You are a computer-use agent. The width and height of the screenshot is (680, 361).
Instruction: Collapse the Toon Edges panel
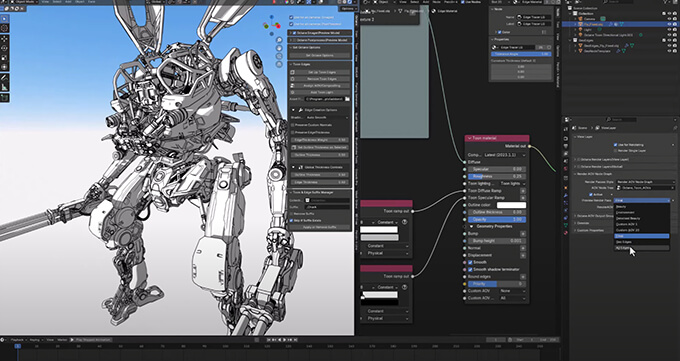coord(291,64)
